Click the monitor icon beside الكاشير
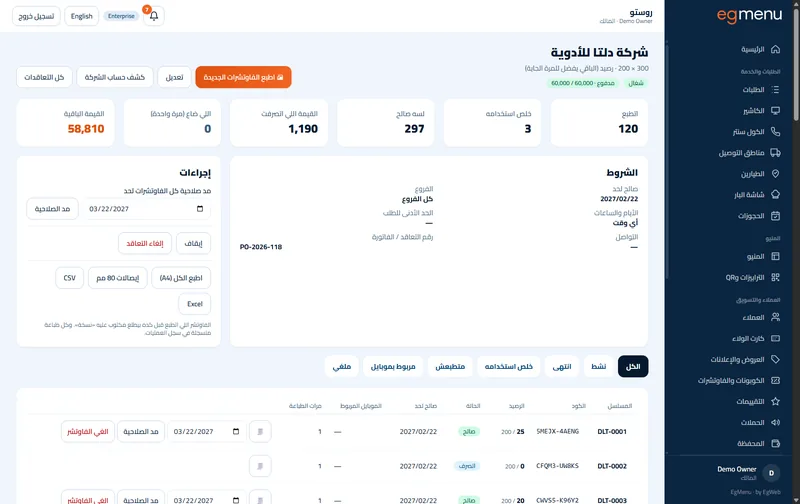 point(776,111)
